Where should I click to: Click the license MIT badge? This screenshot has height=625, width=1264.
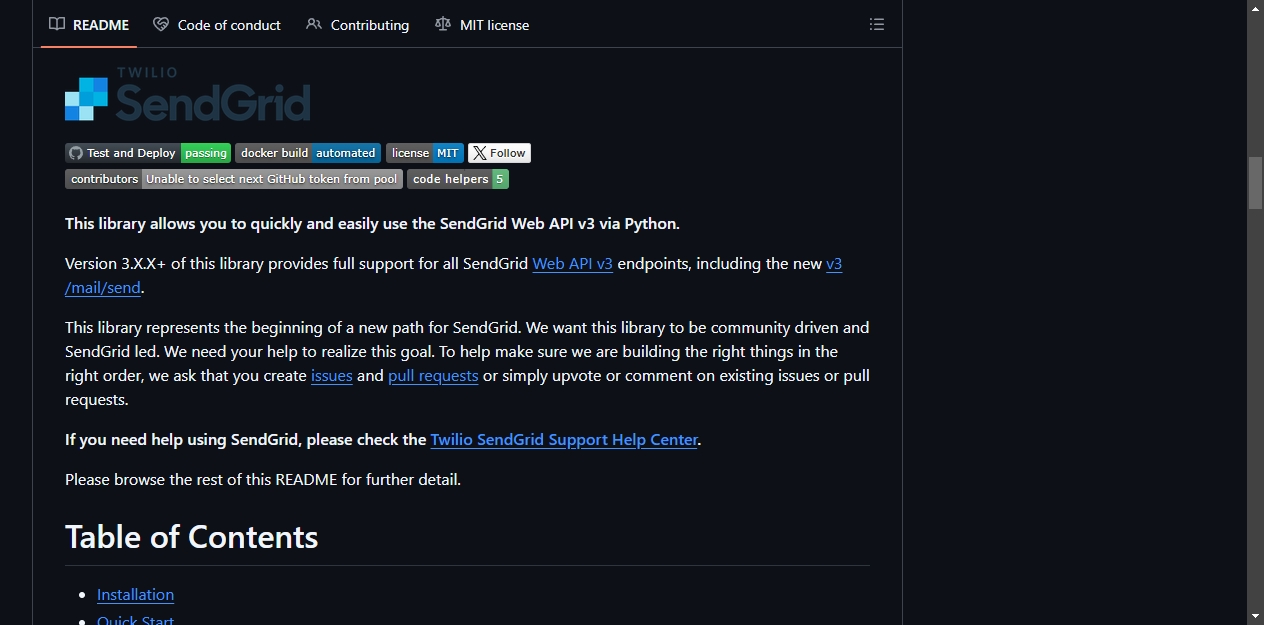[425, 153]
